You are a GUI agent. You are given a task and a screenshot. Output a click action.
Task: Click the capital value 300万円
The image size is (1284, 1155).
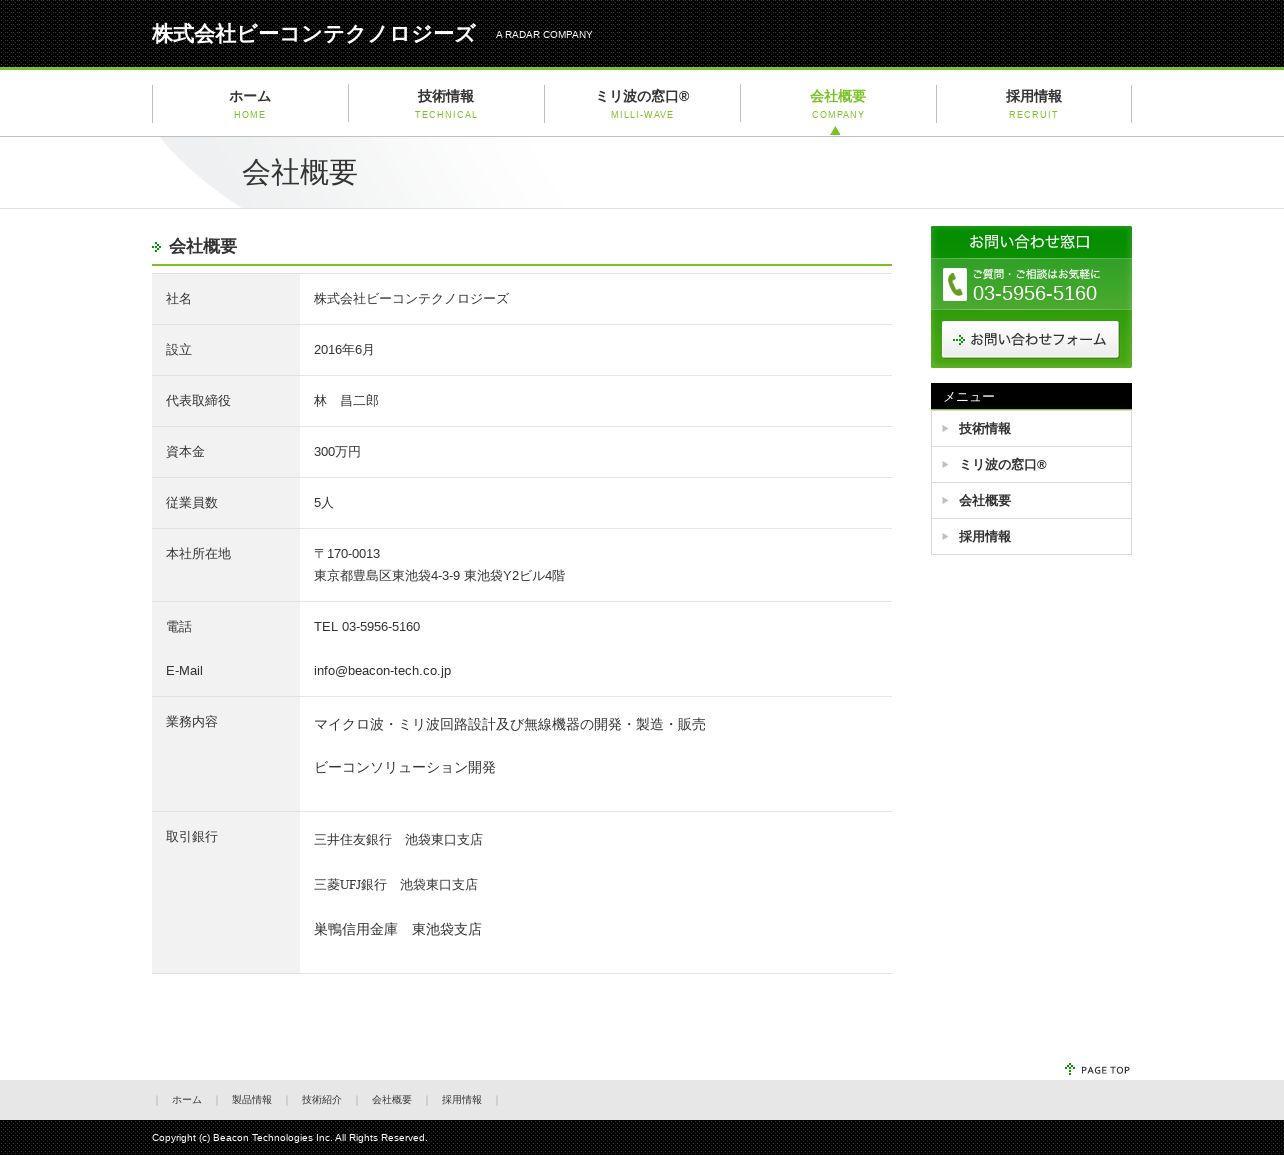point(337,452)
